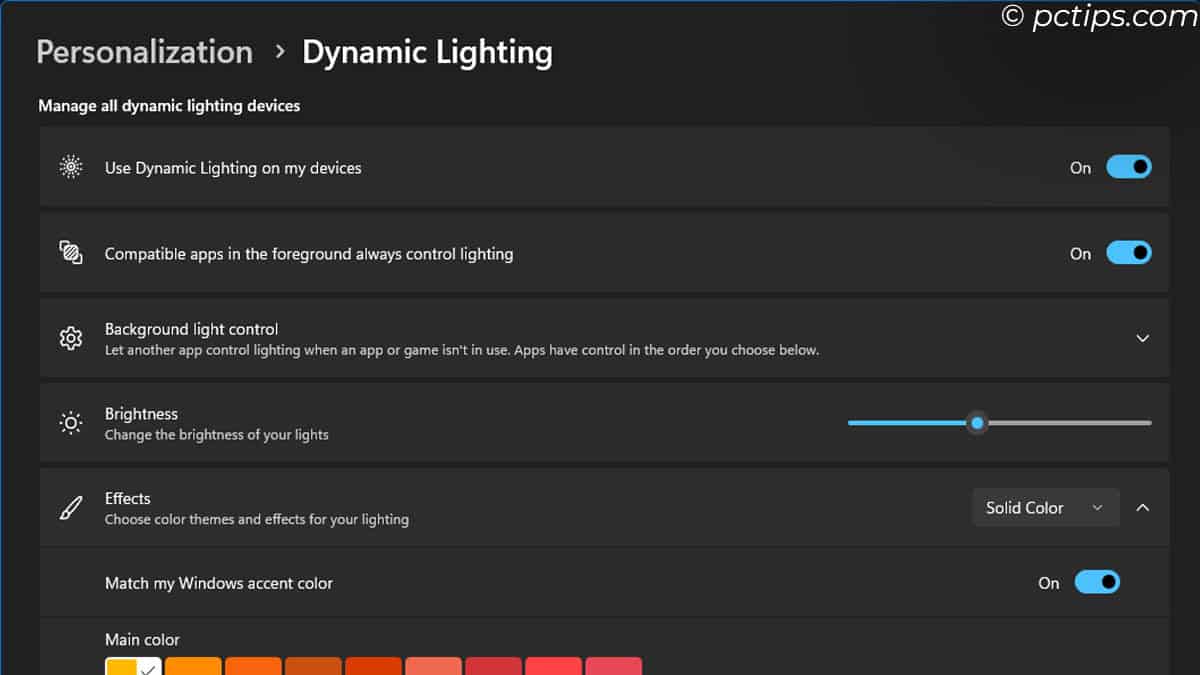Viewport: 1200px width, 675px height.
Task: Click the Background light control gear icon
Action: coord(71,339)
